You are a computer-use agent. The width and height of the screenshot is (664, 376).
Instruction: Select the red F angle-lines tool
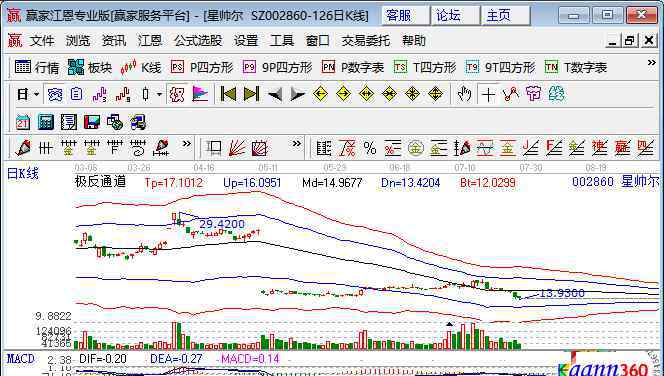tap(553, 148)
